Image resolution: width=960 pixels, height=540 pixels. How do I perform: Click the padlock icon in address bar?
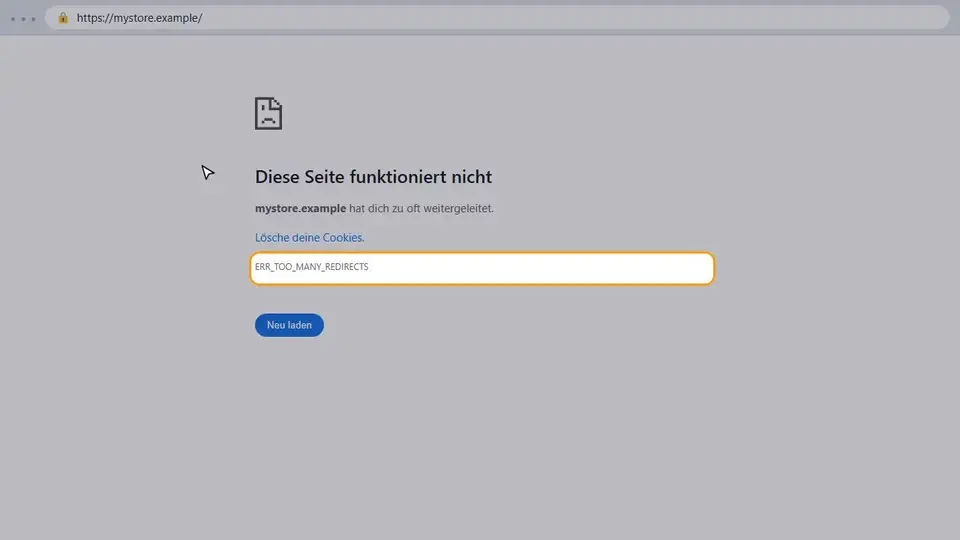(x=63, y=18)
